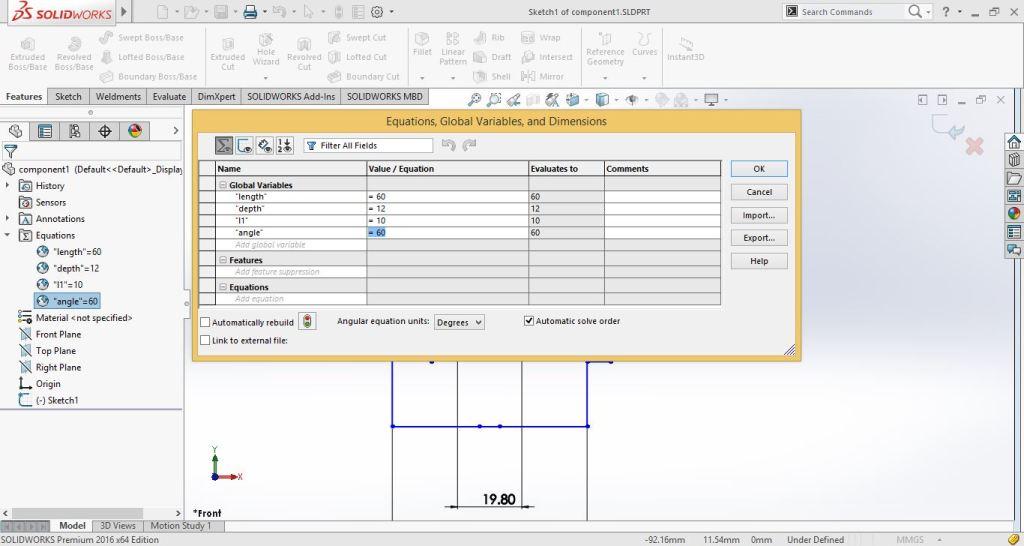Switch to Dimension View icon
The image size is (1024, 546).
click(x=264, y=145)
